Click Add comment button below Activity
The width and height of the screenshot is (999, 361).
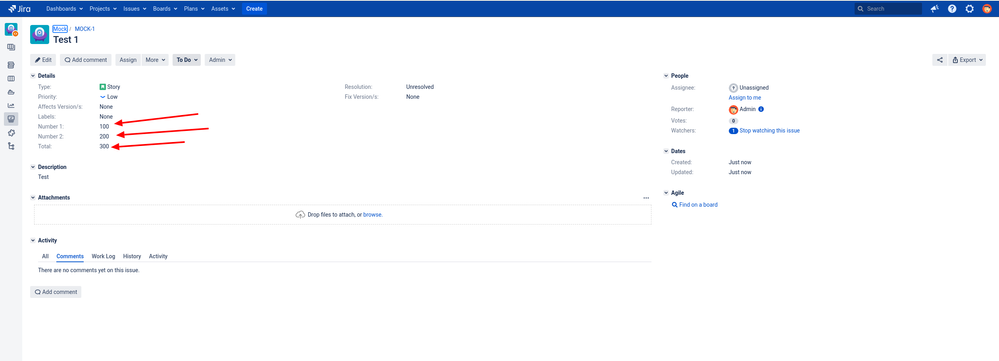click(x=55, y=292)
